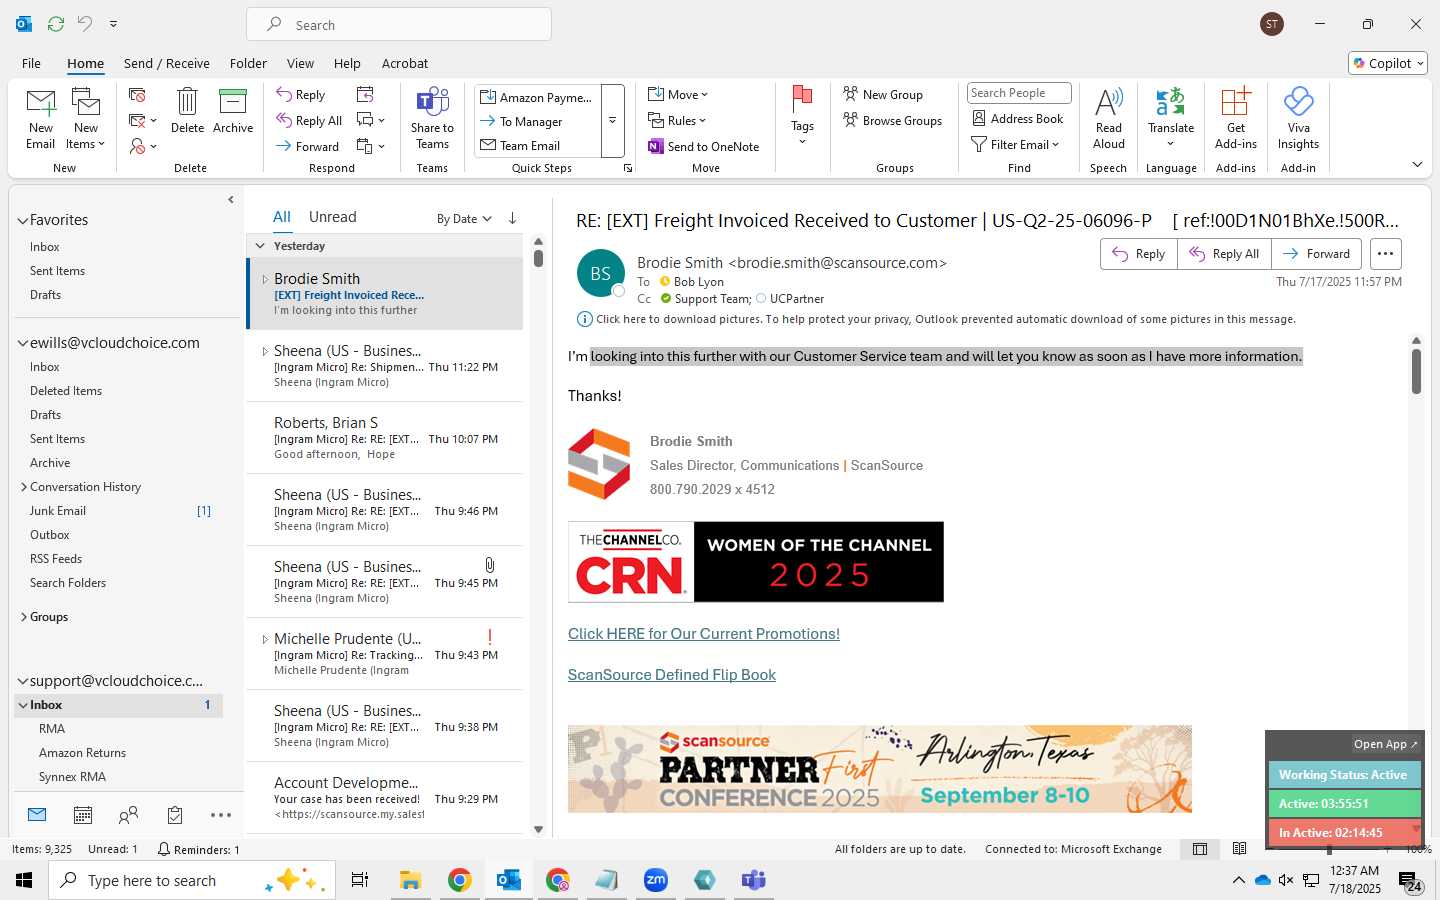Expand the Groups section
This screenshot has height=900, width=1440.
[24, 617]
